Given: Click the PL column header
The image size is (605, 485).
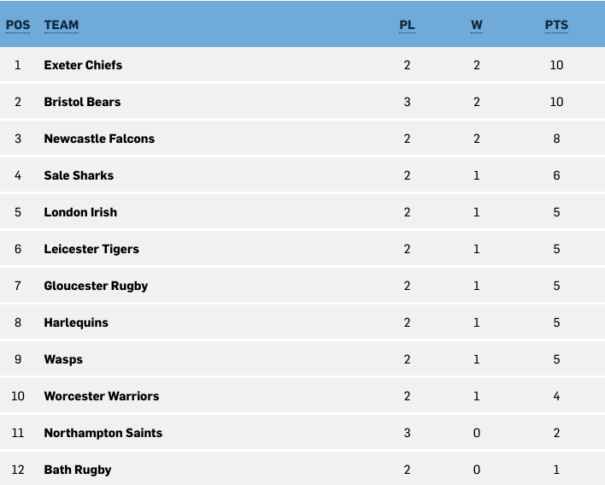Looking at the screenshot, I should point(407,25).
